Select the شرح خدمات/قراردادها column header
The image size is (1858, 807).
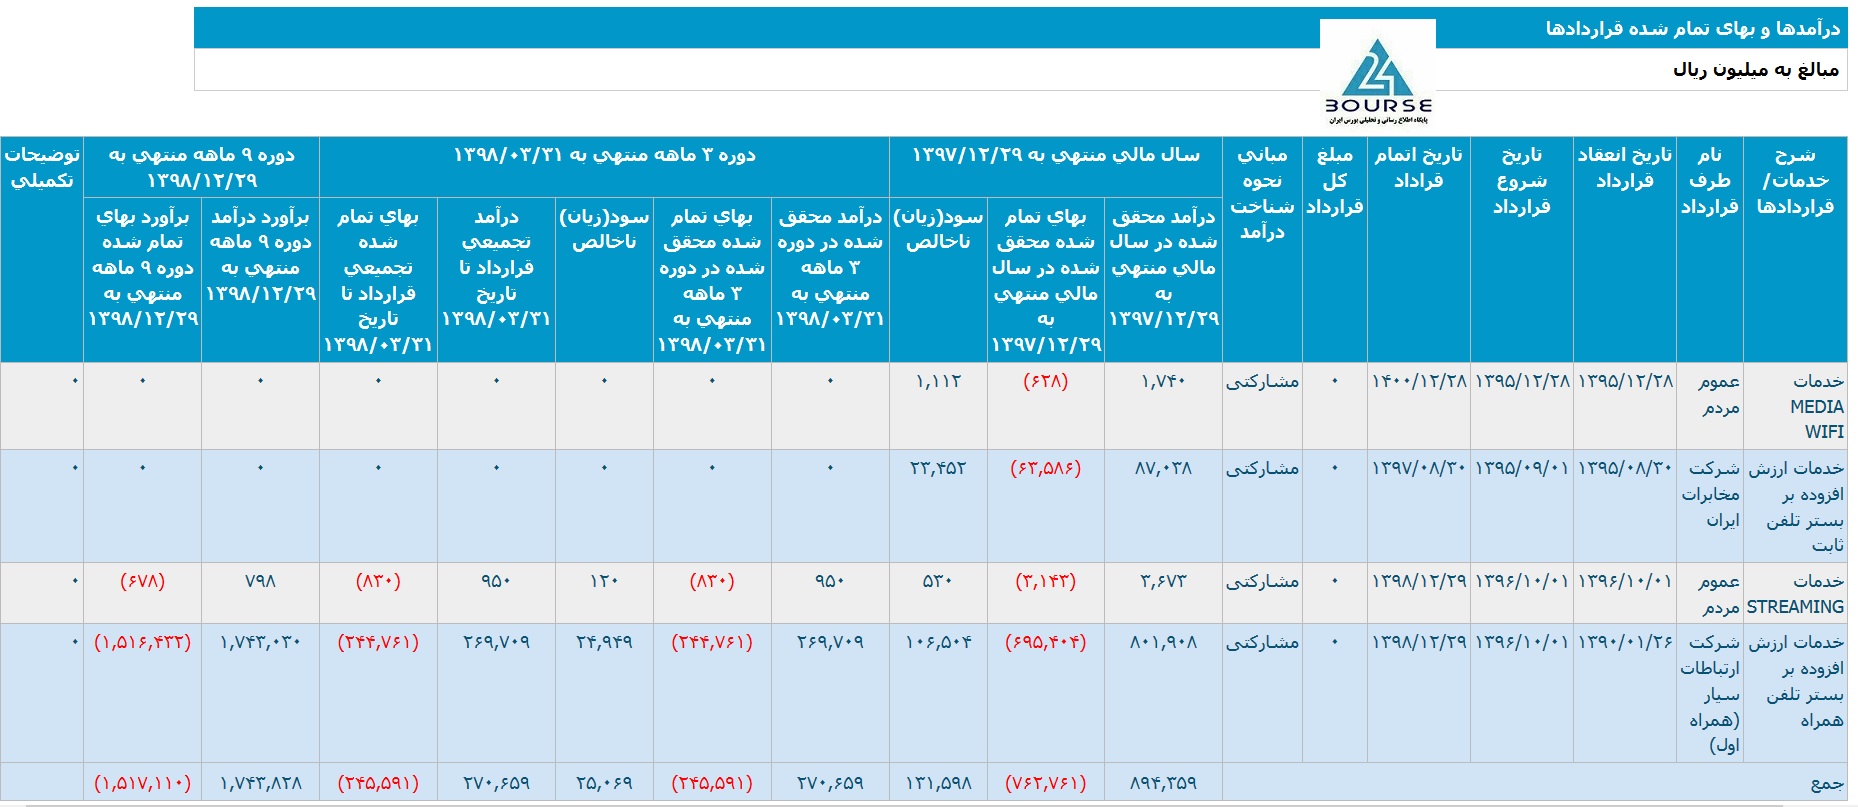[x=1794, y=181]
